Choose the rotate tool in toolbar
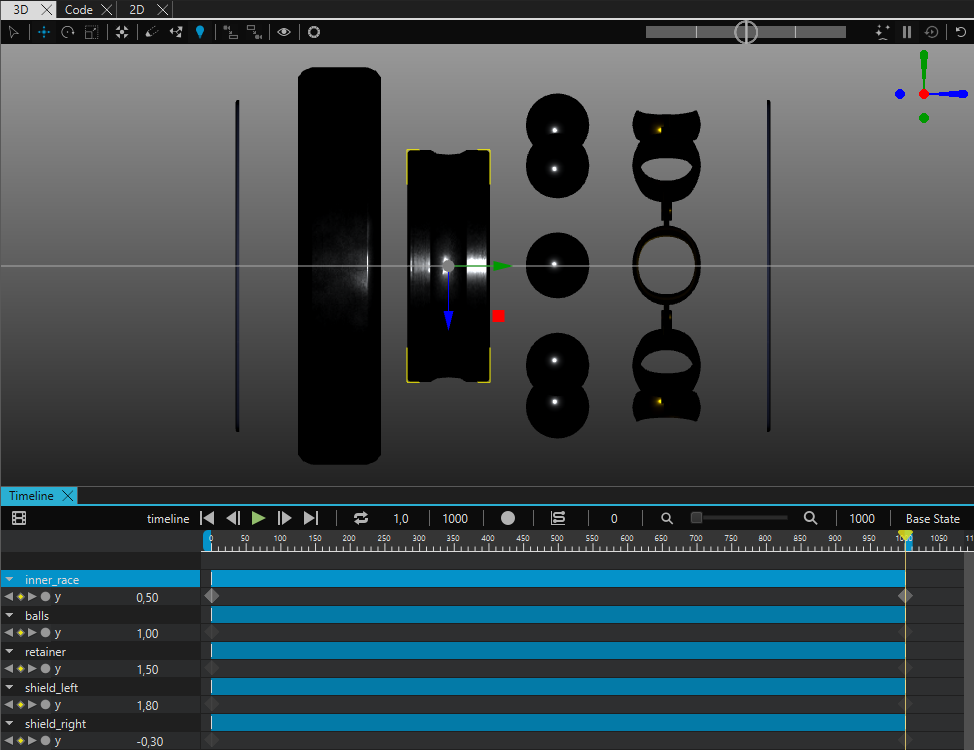Image resolution: width=974 pixels, height=750 pixels. click(68, 32)
